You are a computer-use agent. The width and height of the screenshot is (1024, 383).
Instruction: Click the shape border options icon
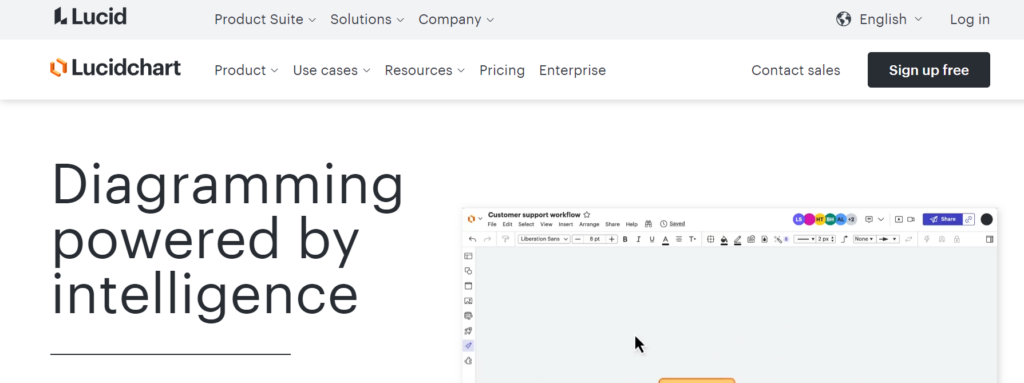click(711, 239)
